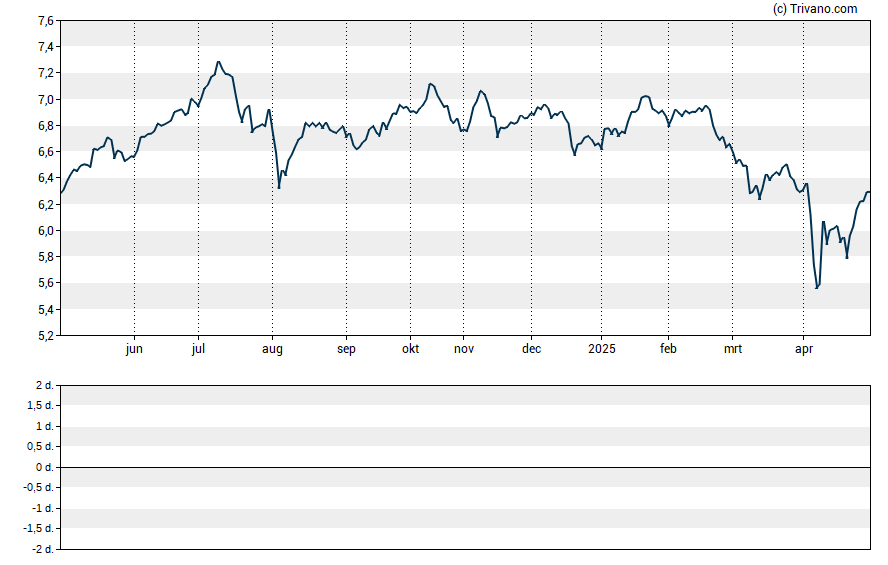Click the 'dec' month label
The height and width of the screenshot is (565, 888).
click(x=531, y=349)
